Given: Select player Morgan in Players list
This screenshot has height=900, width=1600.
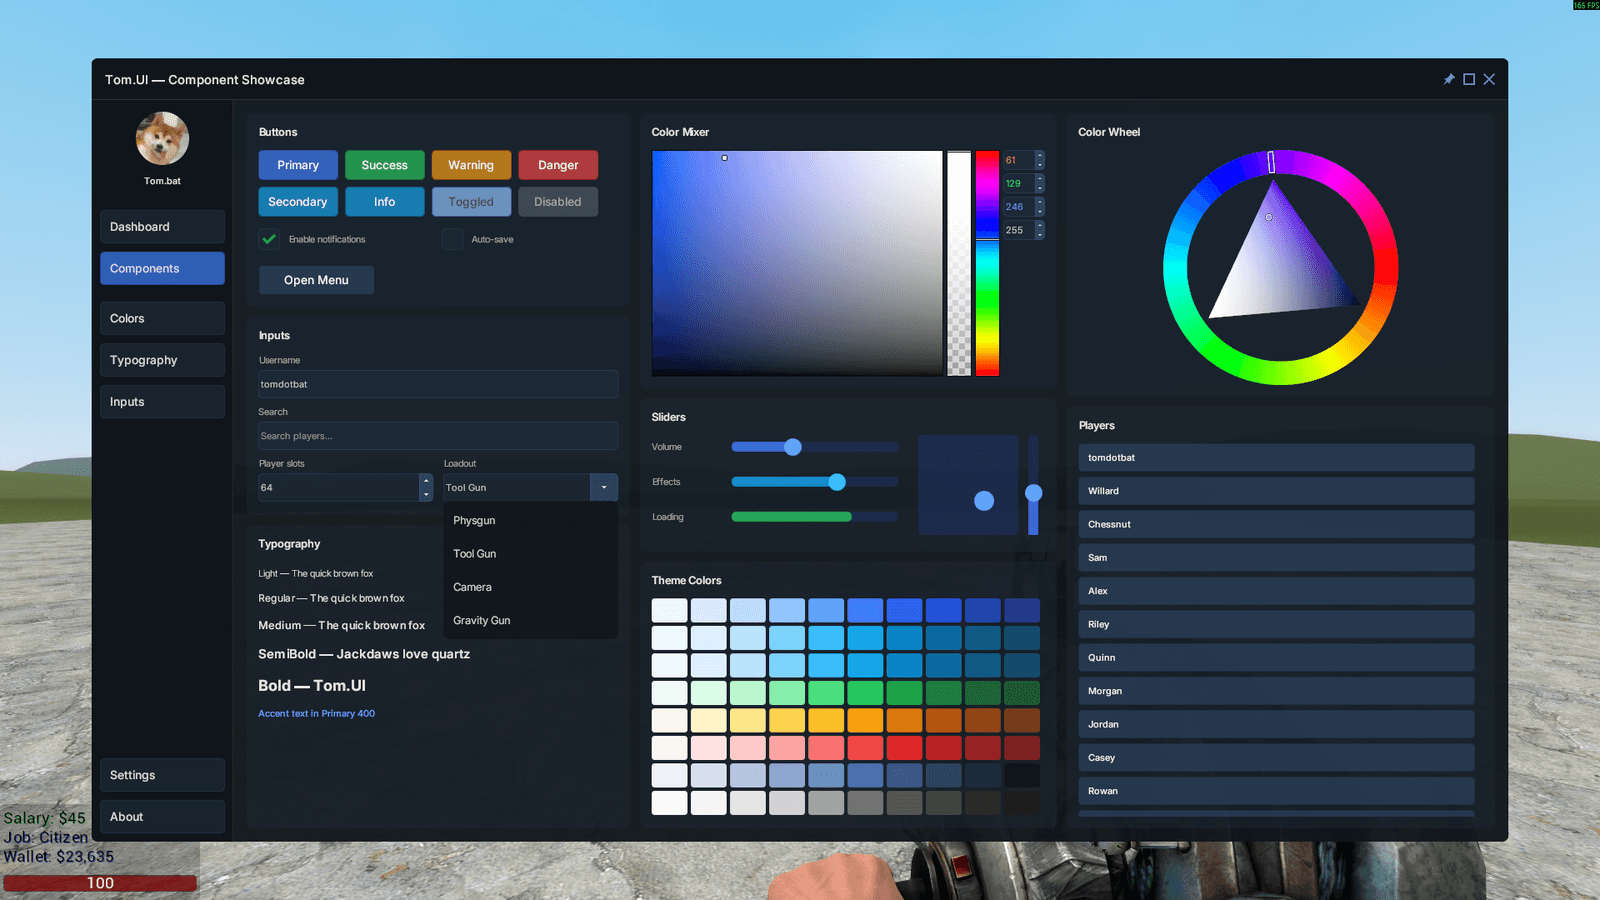Looking at the screenshot, I should click(1276, 691).
